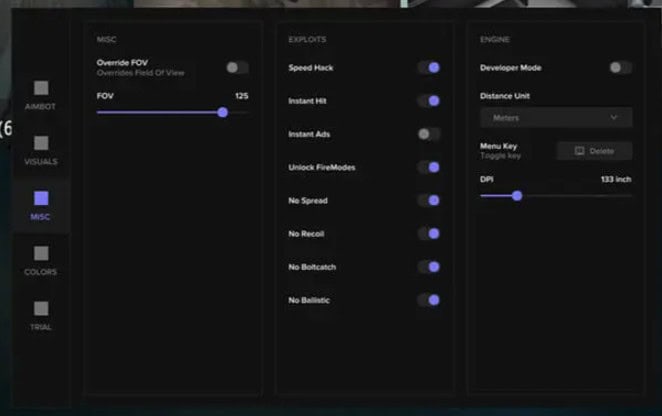Enable Developer Mode toggle
Image resolution: width=662 pixels, height=416 pixels.
620,67
